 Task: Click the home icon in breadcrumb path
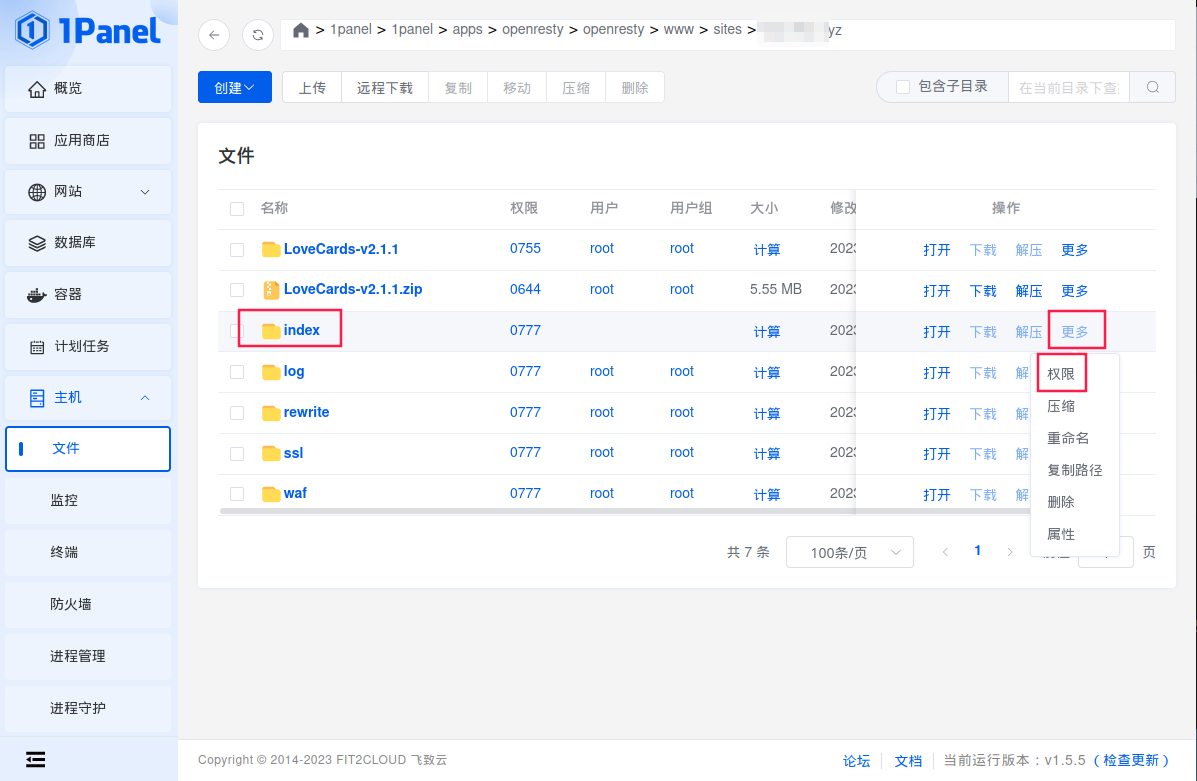[x=300, y=30]
